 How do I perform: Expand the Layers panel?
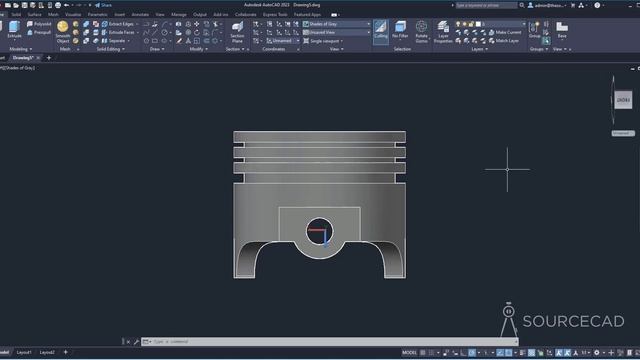tap(480, 49)
